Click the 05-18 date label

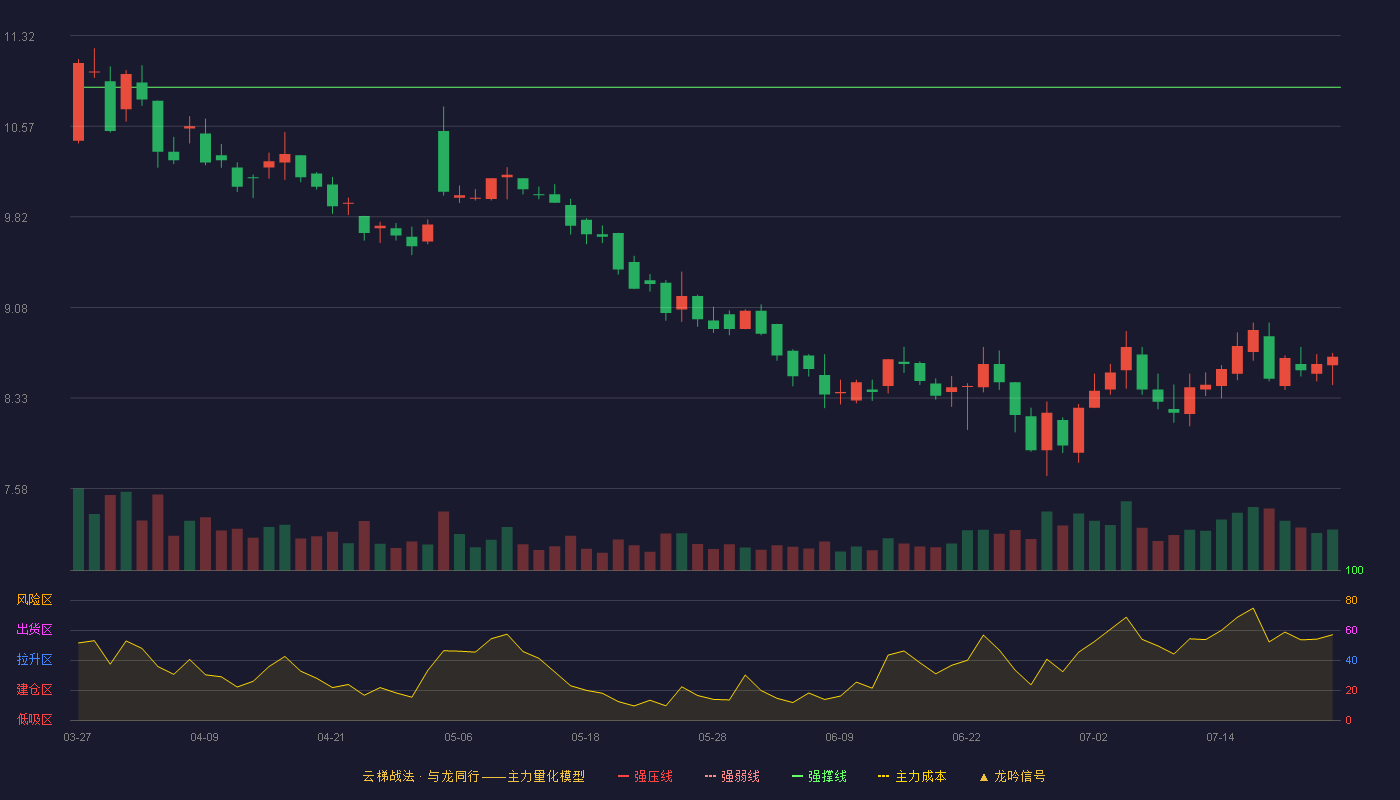click(x=585, y=737)
